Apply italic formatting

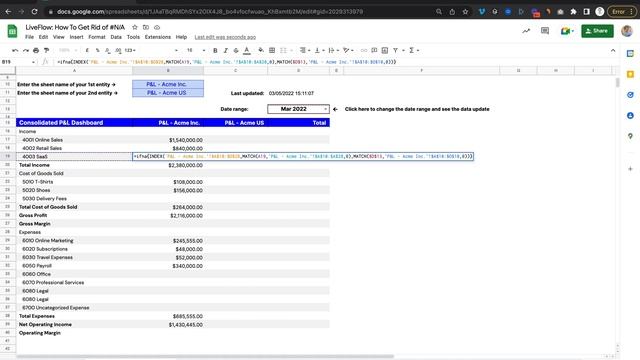[x=225, y=50]
